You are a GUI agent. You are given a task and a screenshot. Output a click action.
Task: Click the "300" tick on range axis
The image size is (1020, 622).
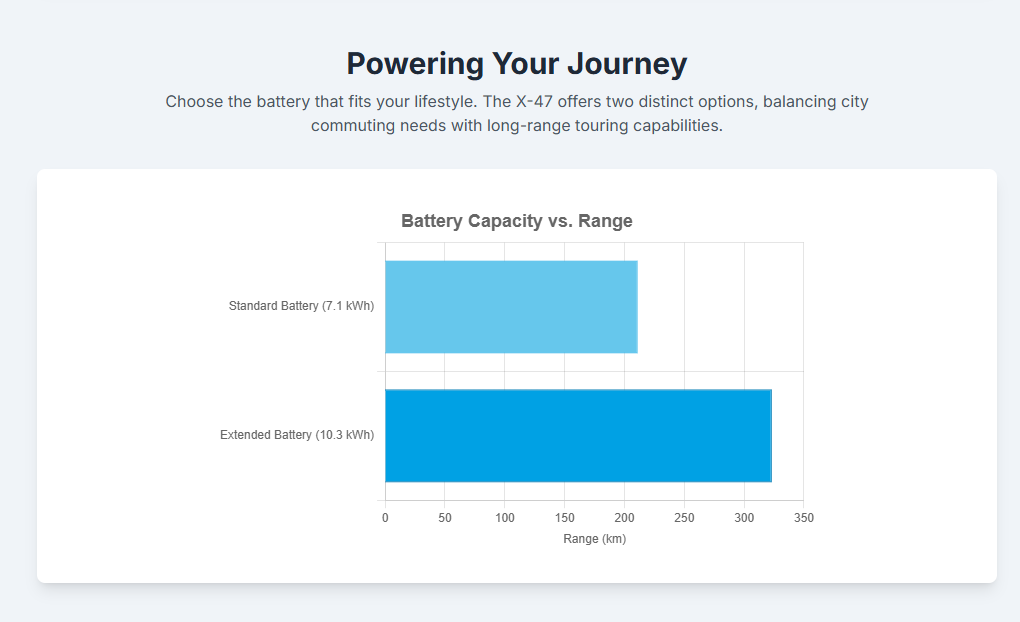(744, 518)
